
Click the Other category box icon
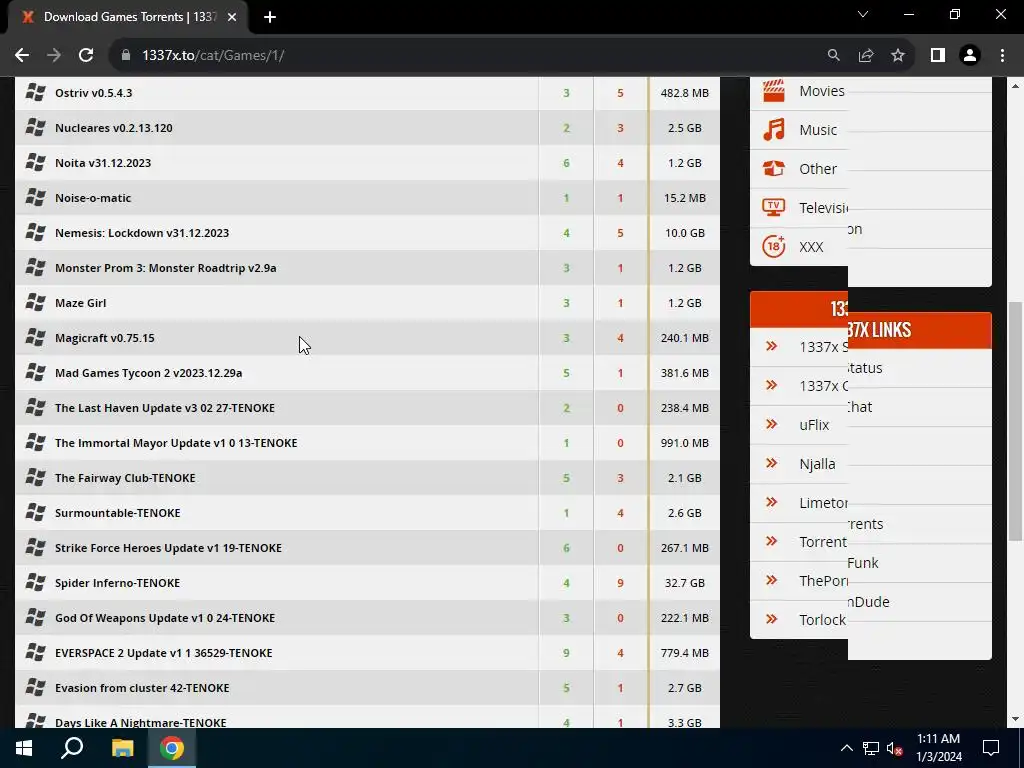[774, 168]
